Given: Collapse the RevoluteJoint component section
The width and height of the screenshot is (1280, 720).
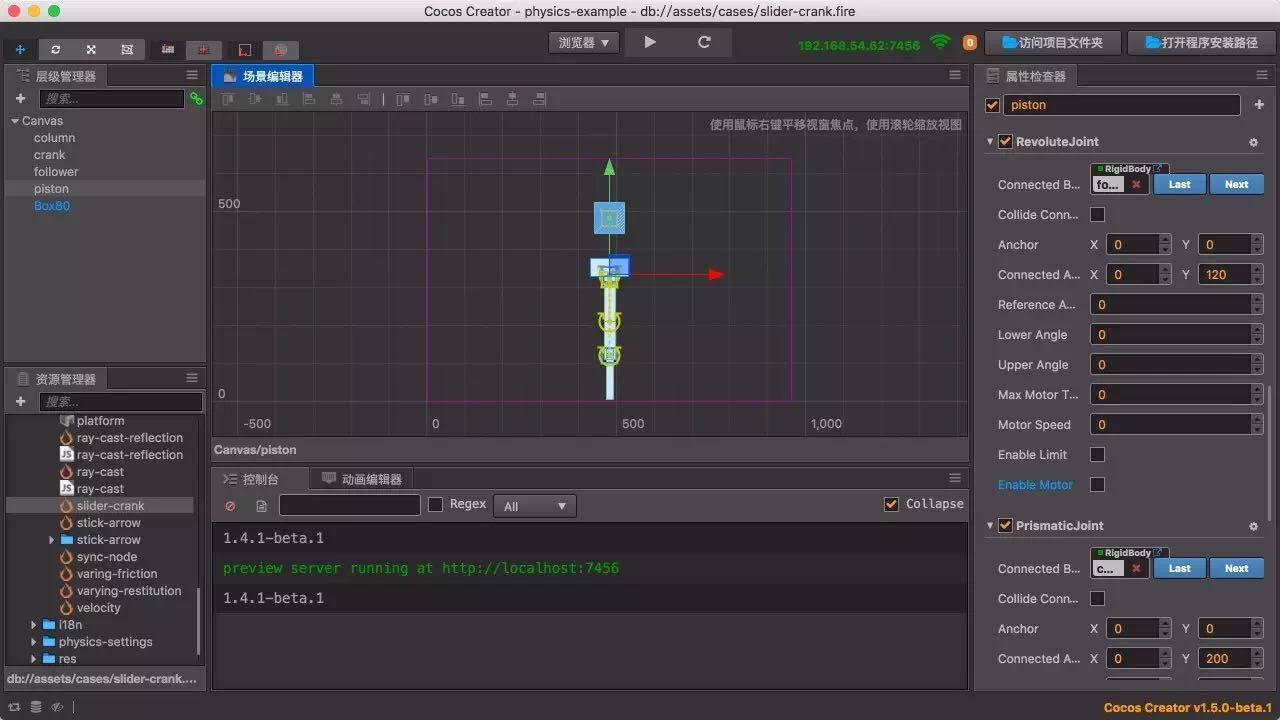Looking at the screenshot, I should (x=990, y=142).
